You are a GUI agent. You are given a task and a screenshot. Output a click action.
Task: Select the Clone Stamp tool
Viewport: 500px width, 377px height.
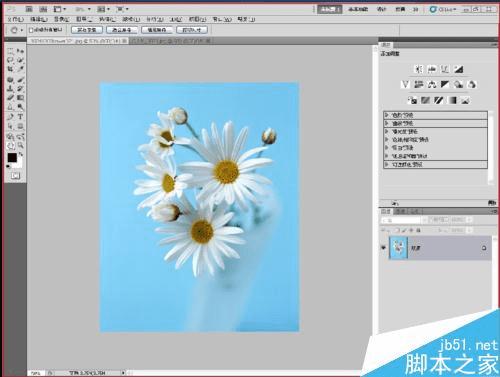[x=10, y=89]
